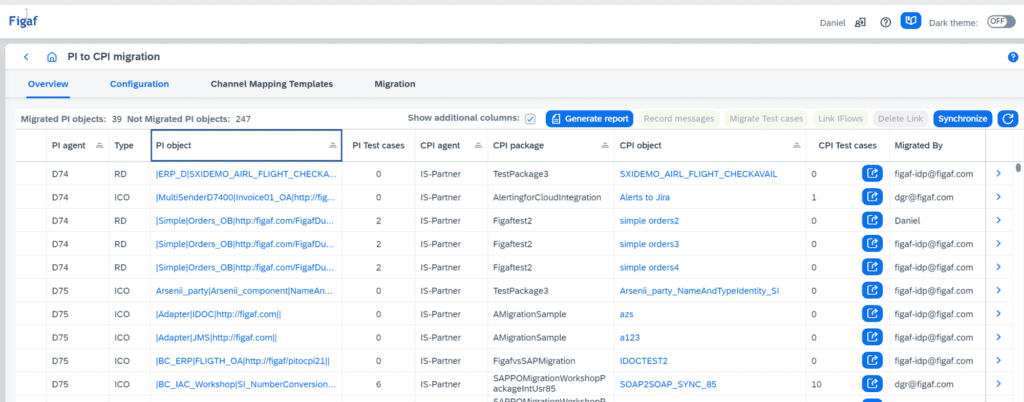The image size is (1024, 402).
Task: Open the Migration tab
Action: point(394,84)
